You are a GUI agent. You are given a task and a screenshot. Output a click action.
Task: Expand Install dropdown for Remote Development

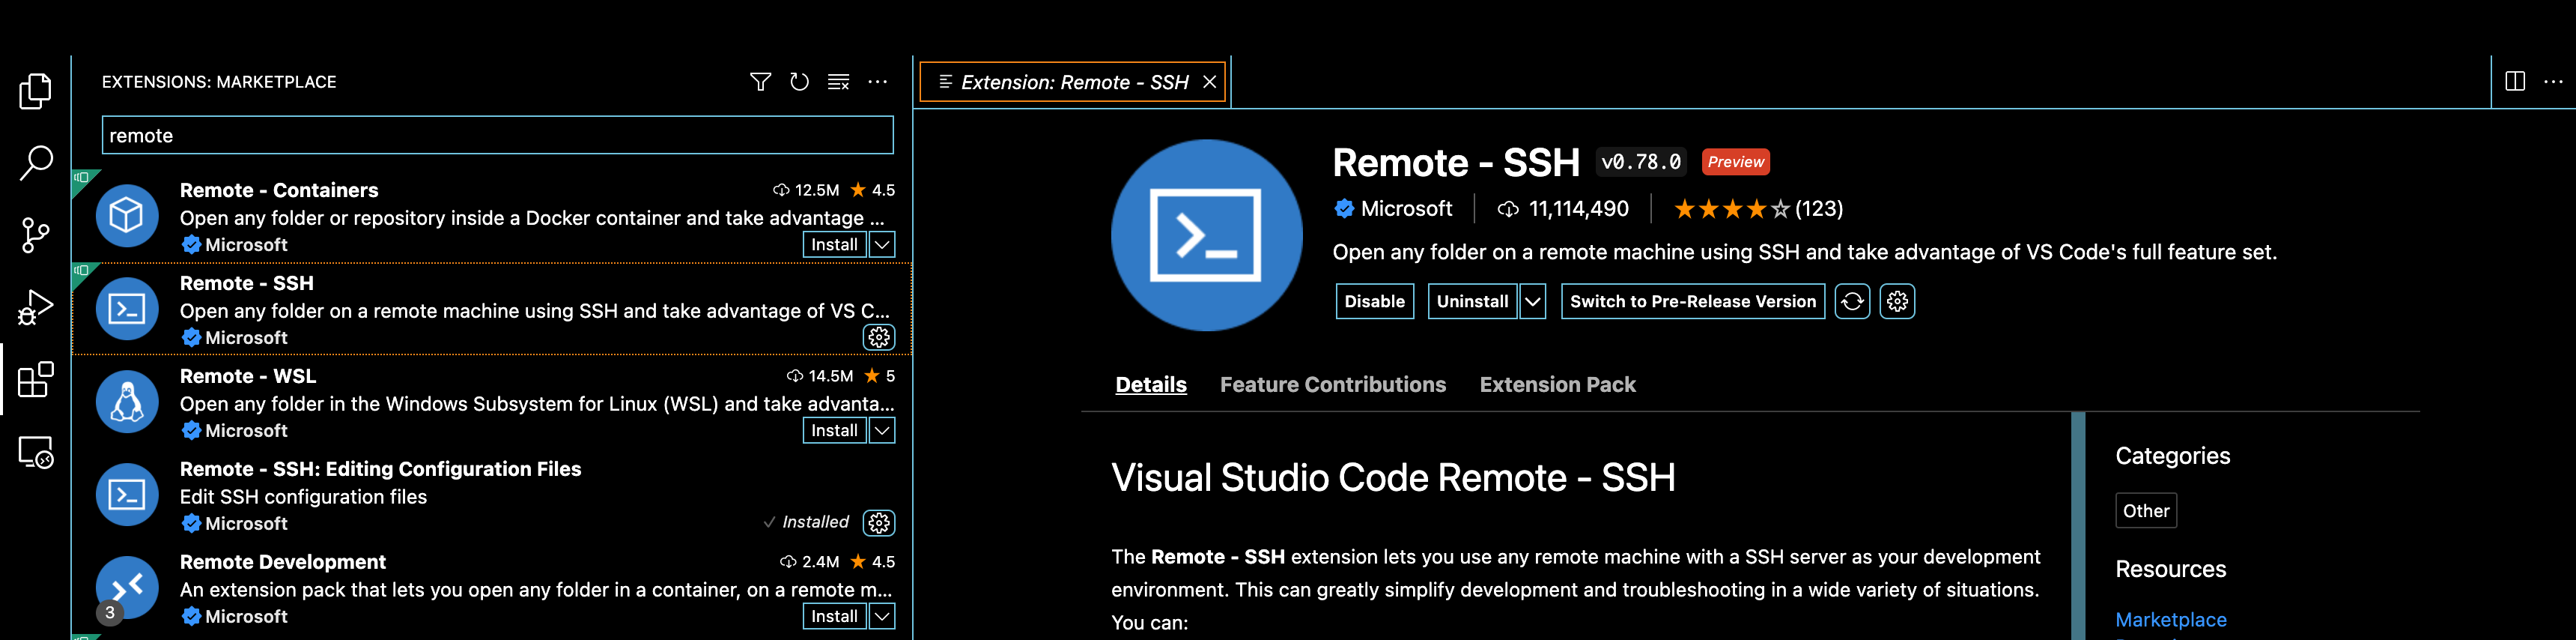[882, 617]
